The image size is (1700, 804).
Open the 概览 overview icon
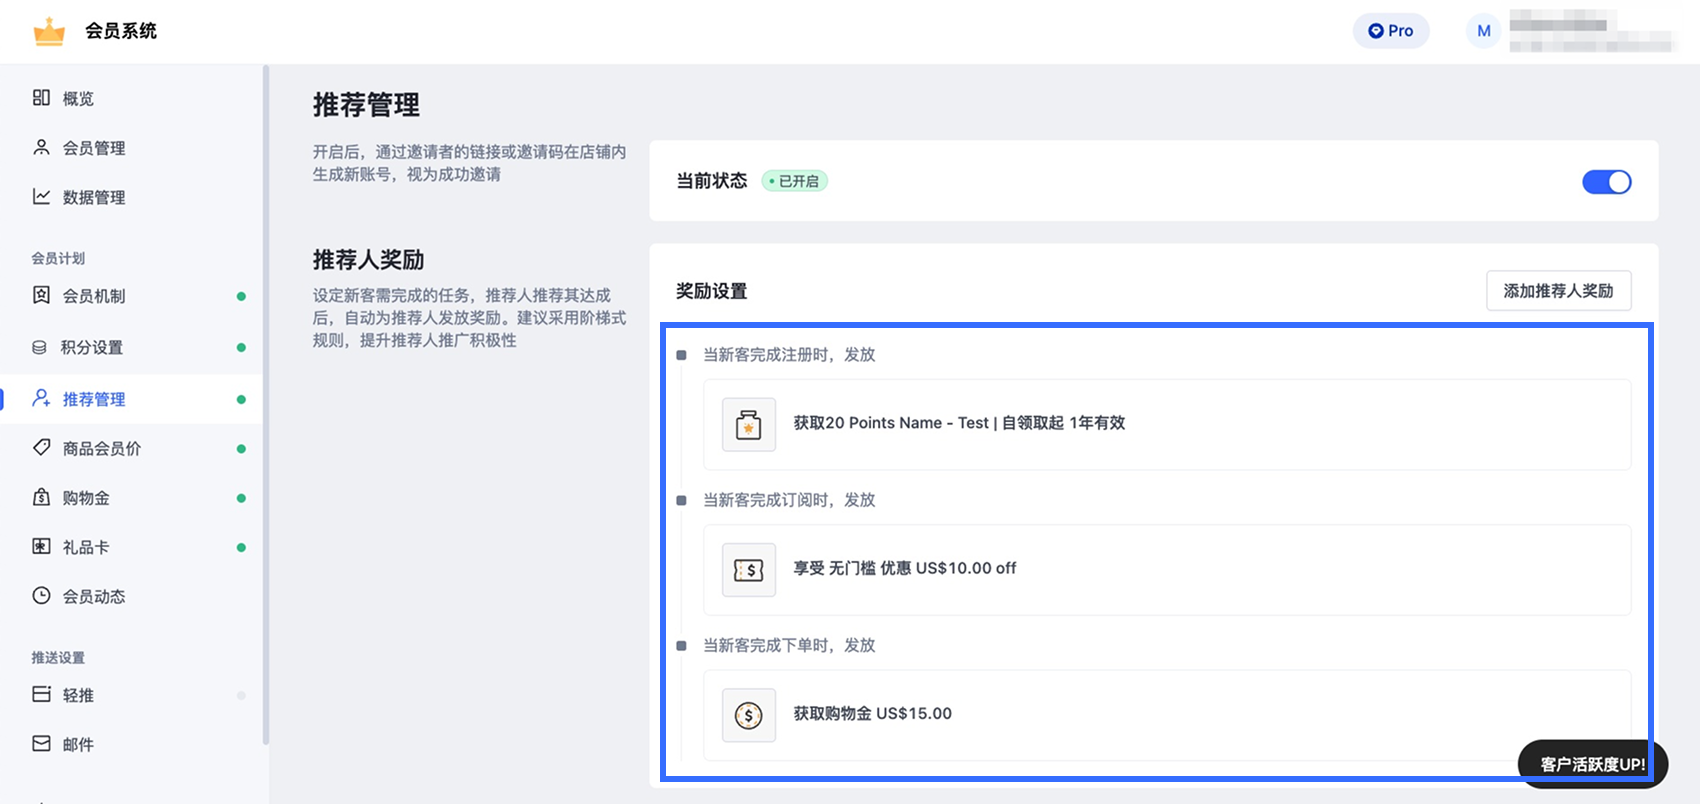41,98
